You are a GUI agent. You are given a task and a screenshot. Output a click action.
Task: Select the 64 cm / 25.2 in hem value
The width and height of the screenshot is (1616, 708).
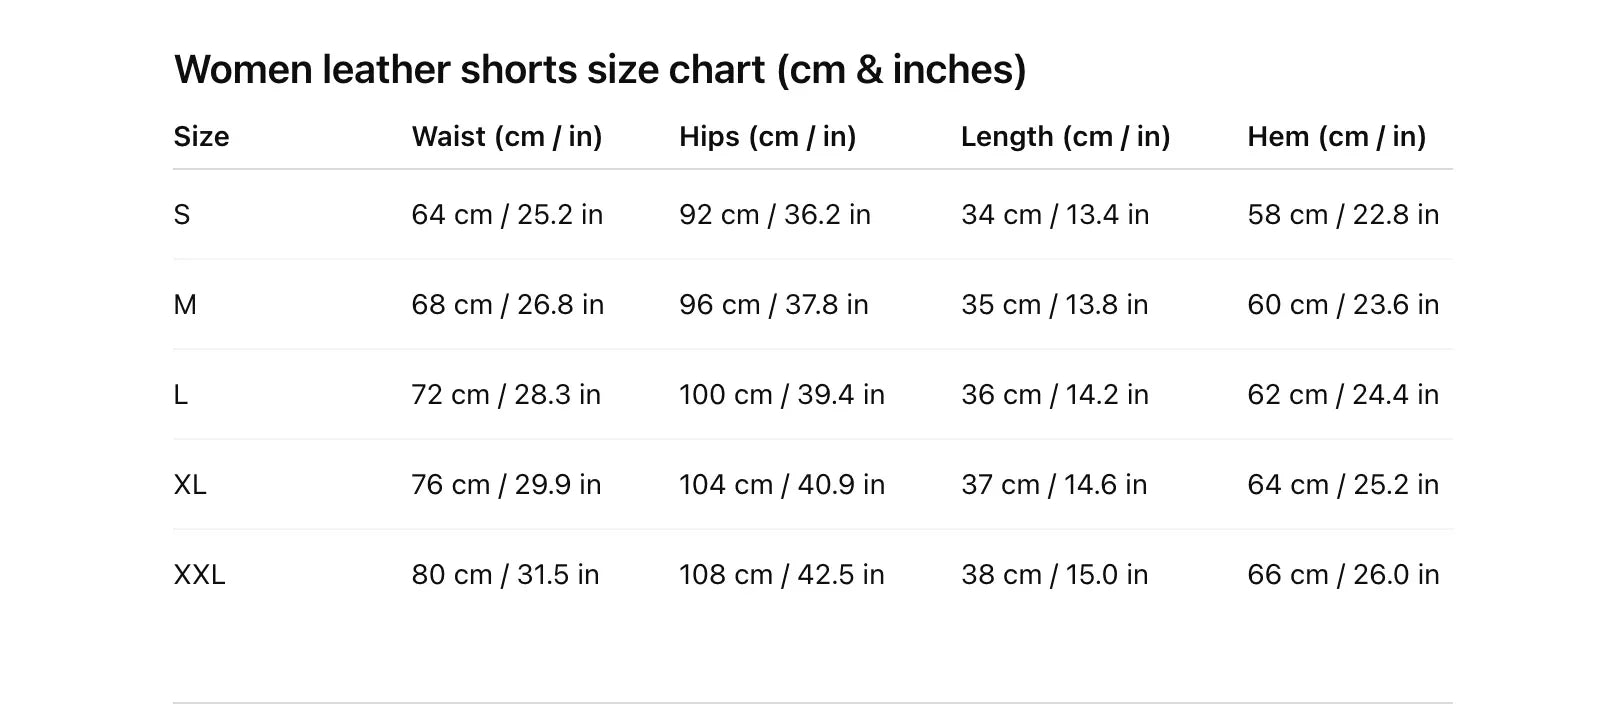1342,485
